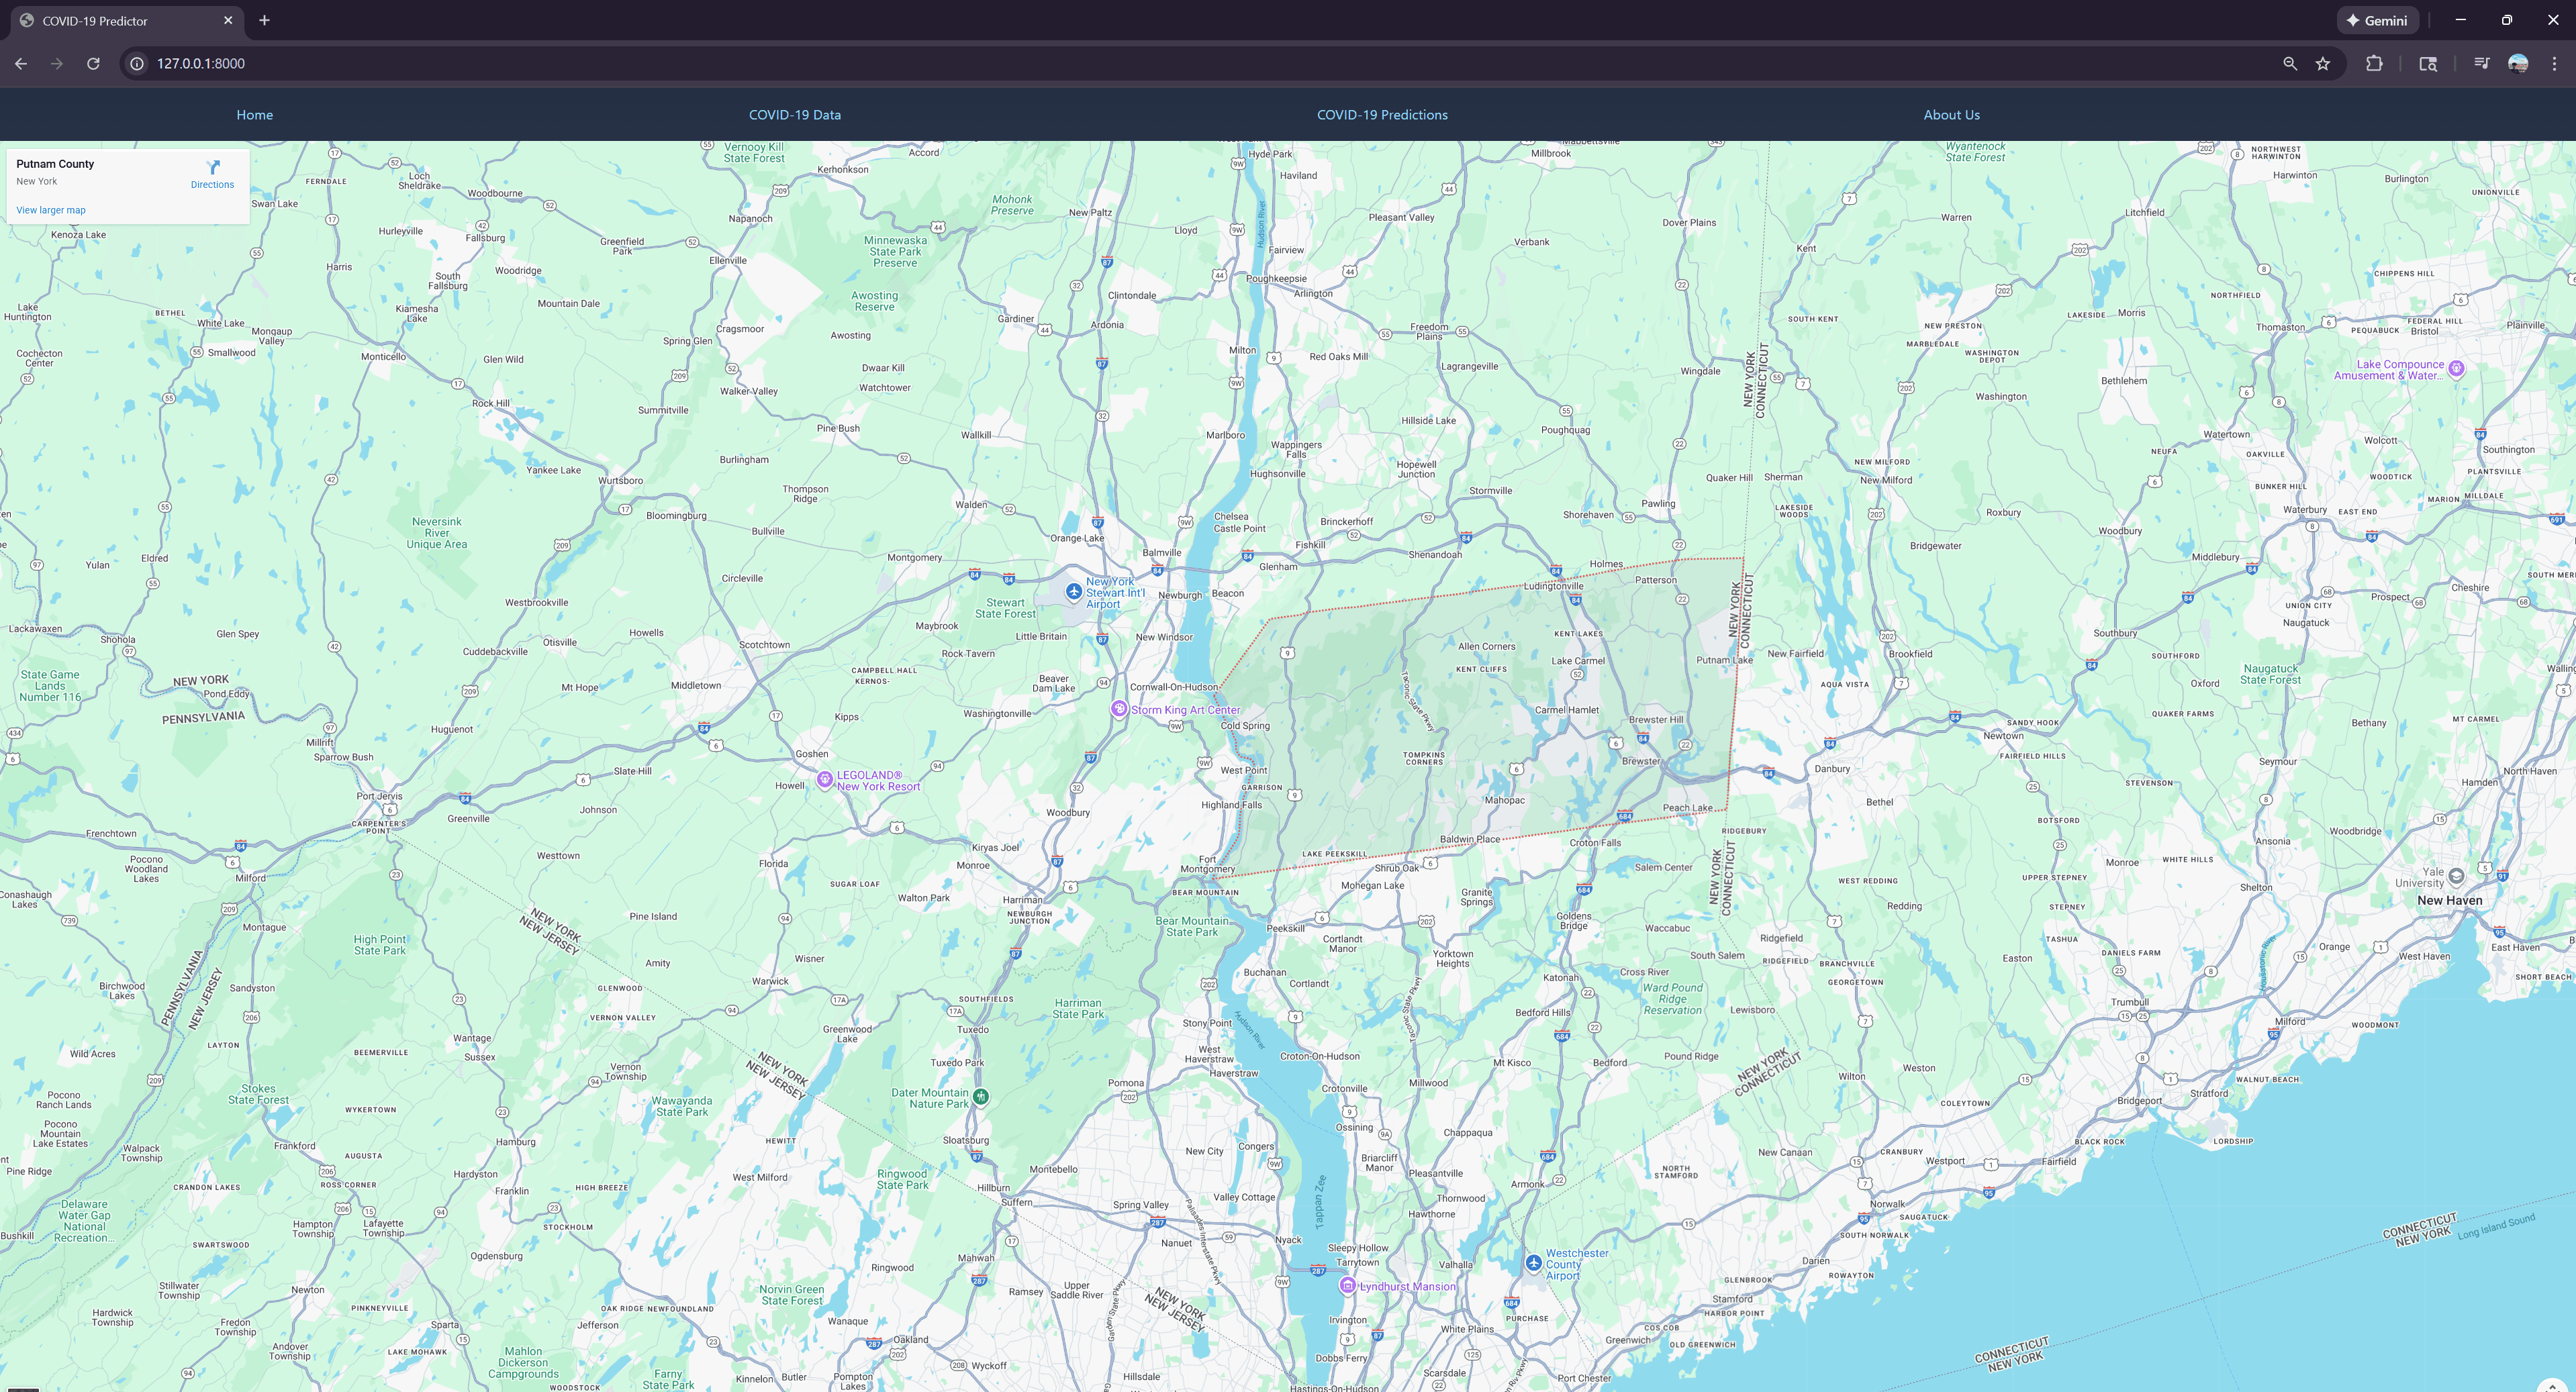Screen dimensions: 2576x1392
Task: Go to COVID-19 Predictions page
Action: click(1381, 115)
